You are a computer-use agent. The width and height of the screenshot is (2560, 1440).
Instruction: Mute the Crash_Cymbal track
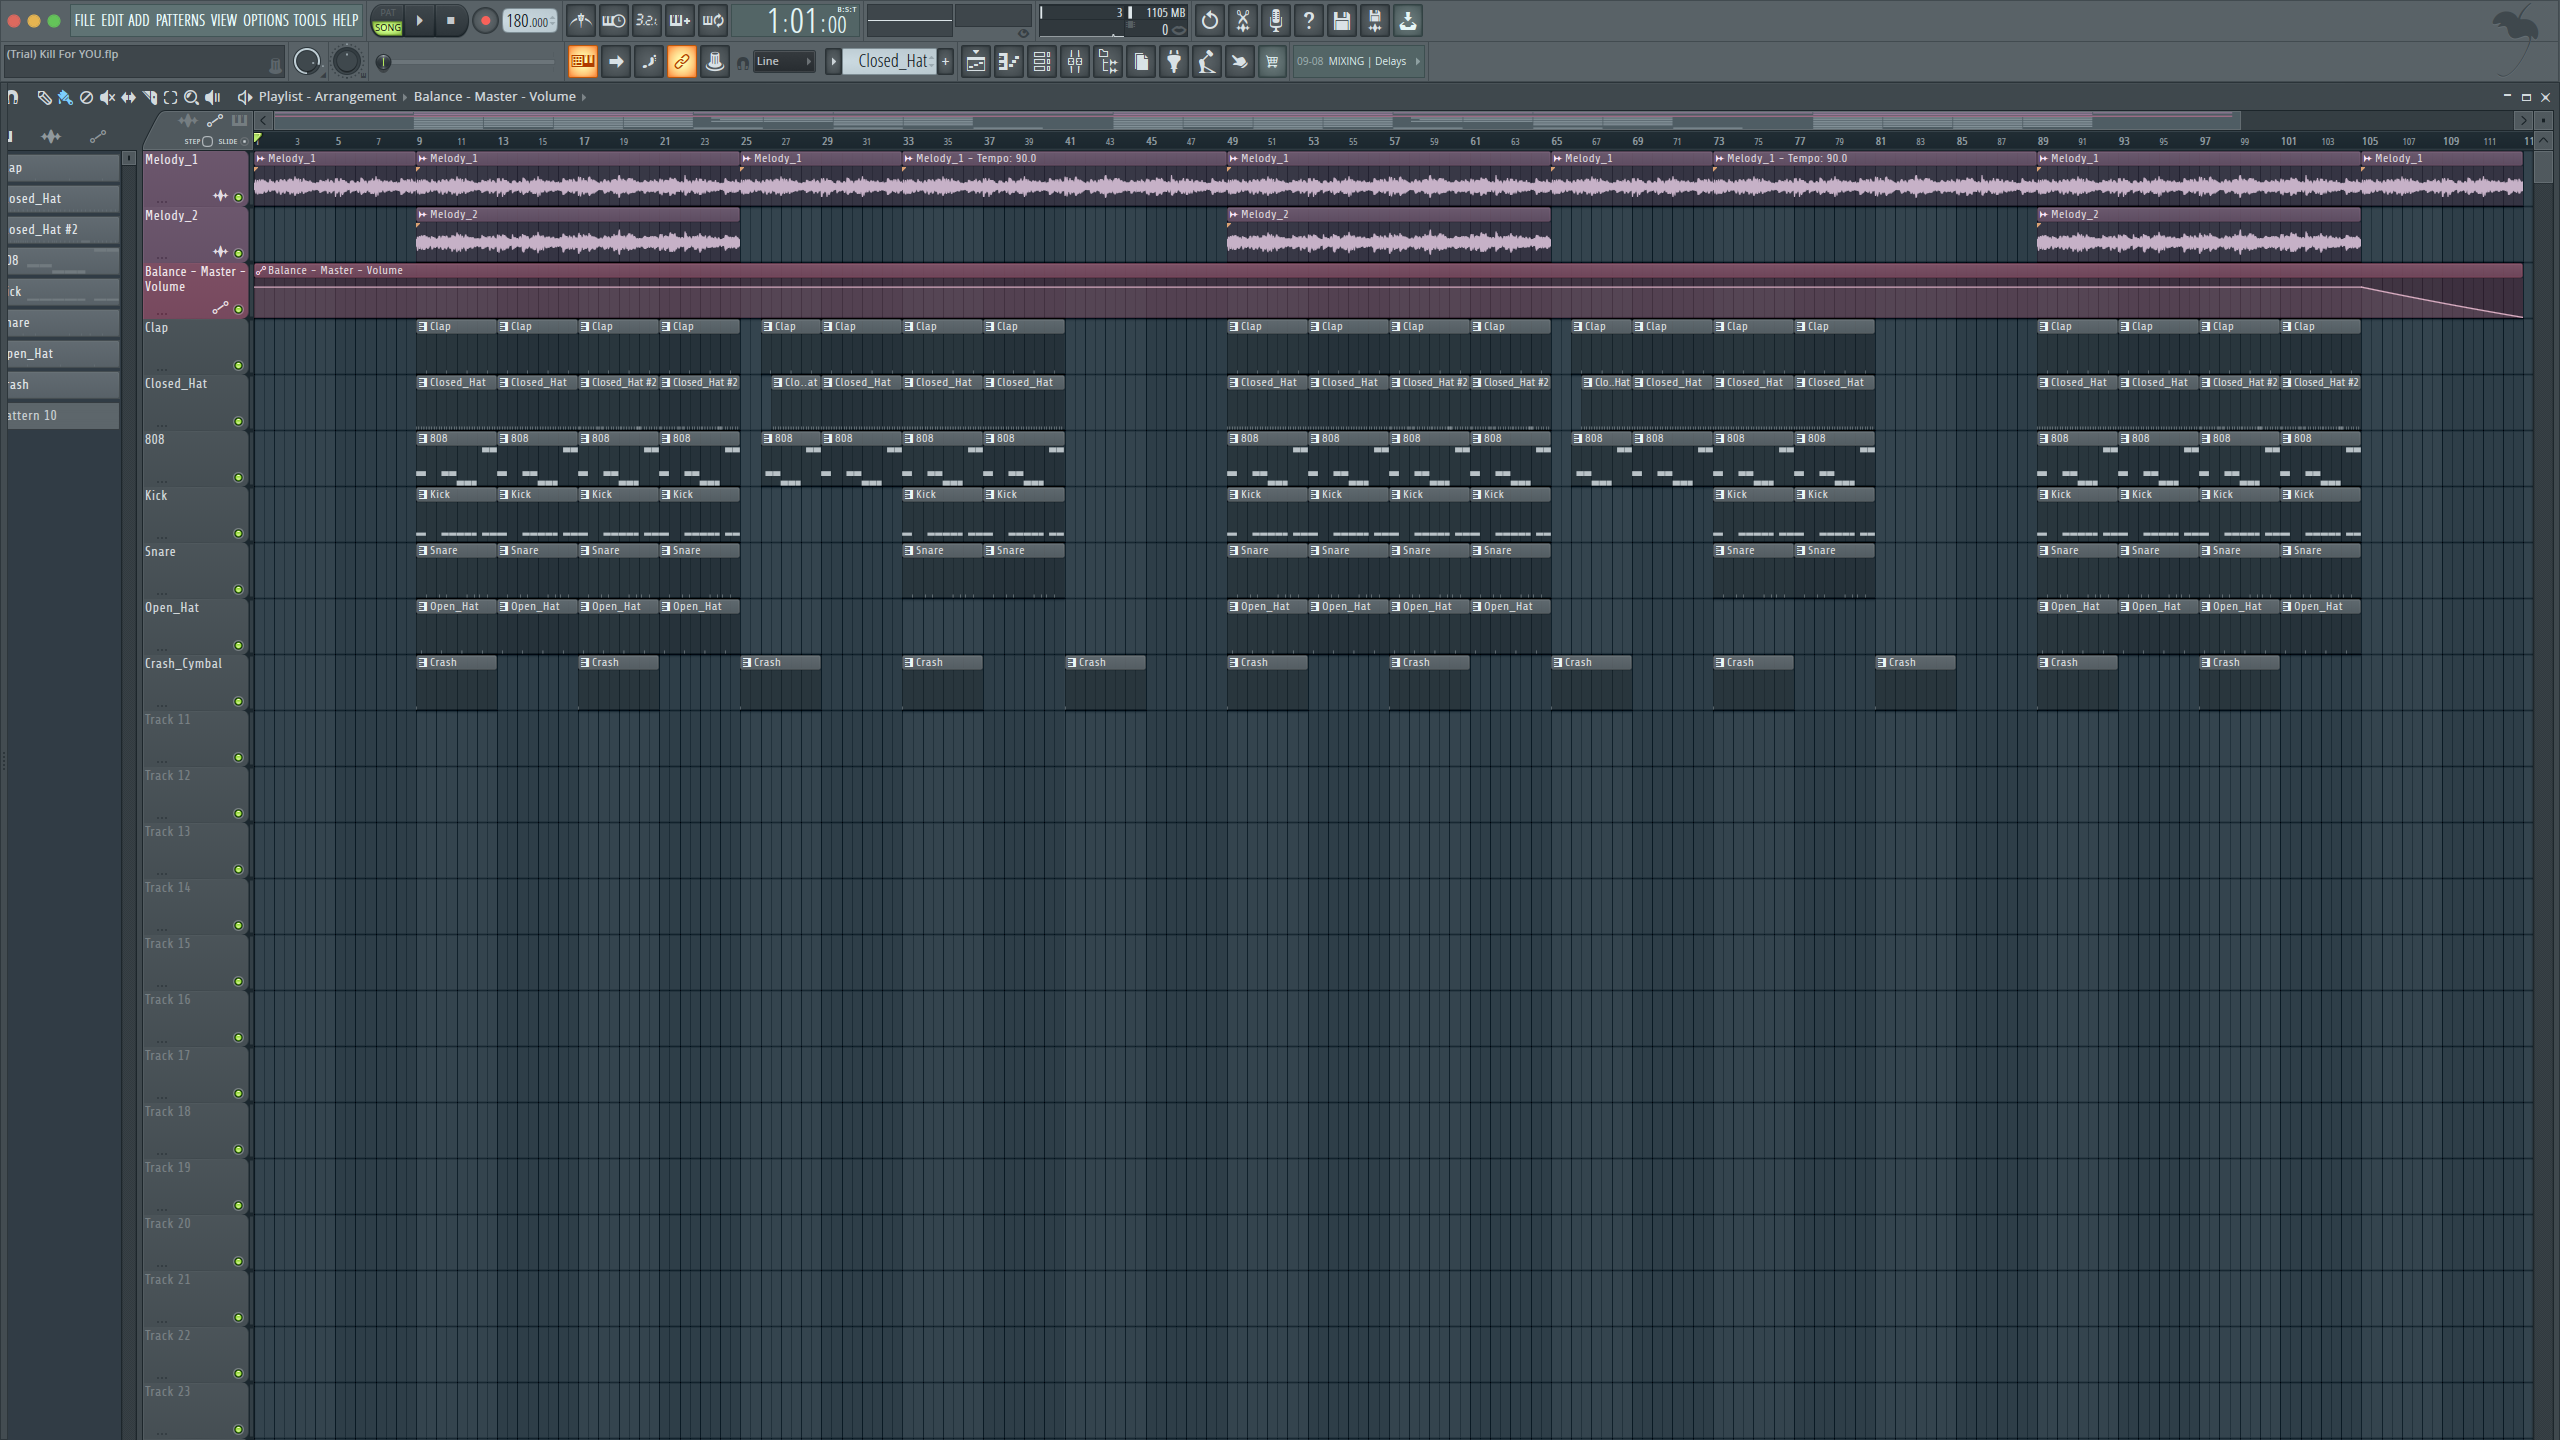[239, 701]
